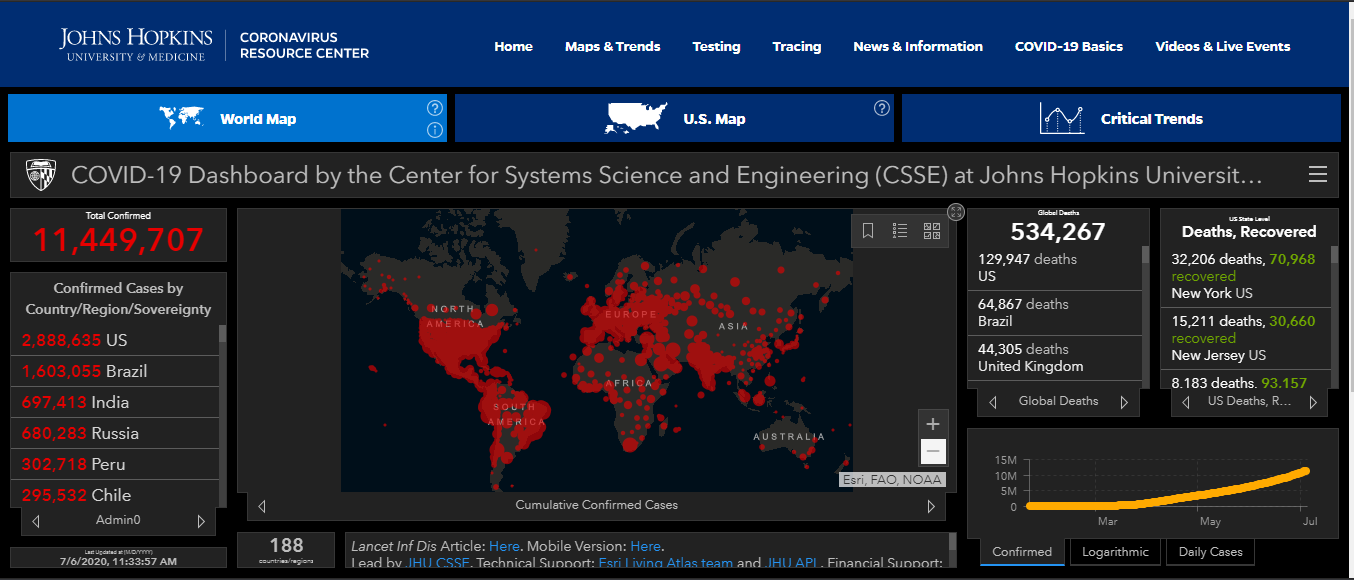Click the World Map help question icon
The width and height of the screenshot is (1354, 580).
tap(435, 108)
